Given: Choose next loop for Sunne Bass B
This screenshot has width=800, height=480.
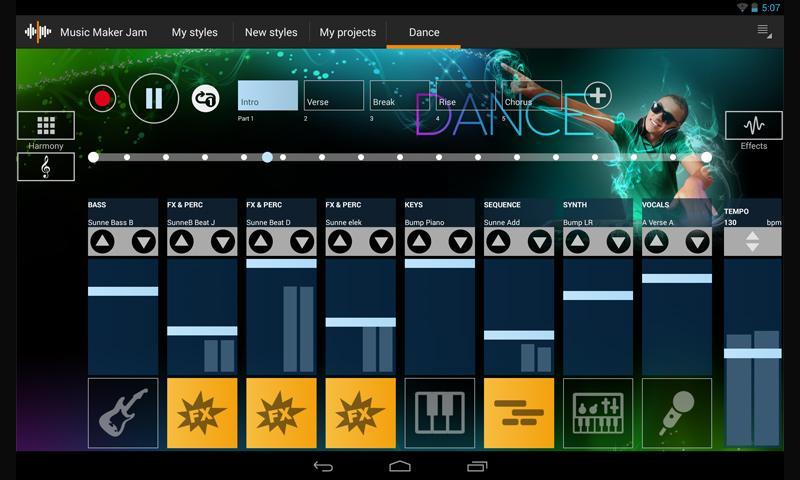Looking at the screenshot, I should [144, 241].
